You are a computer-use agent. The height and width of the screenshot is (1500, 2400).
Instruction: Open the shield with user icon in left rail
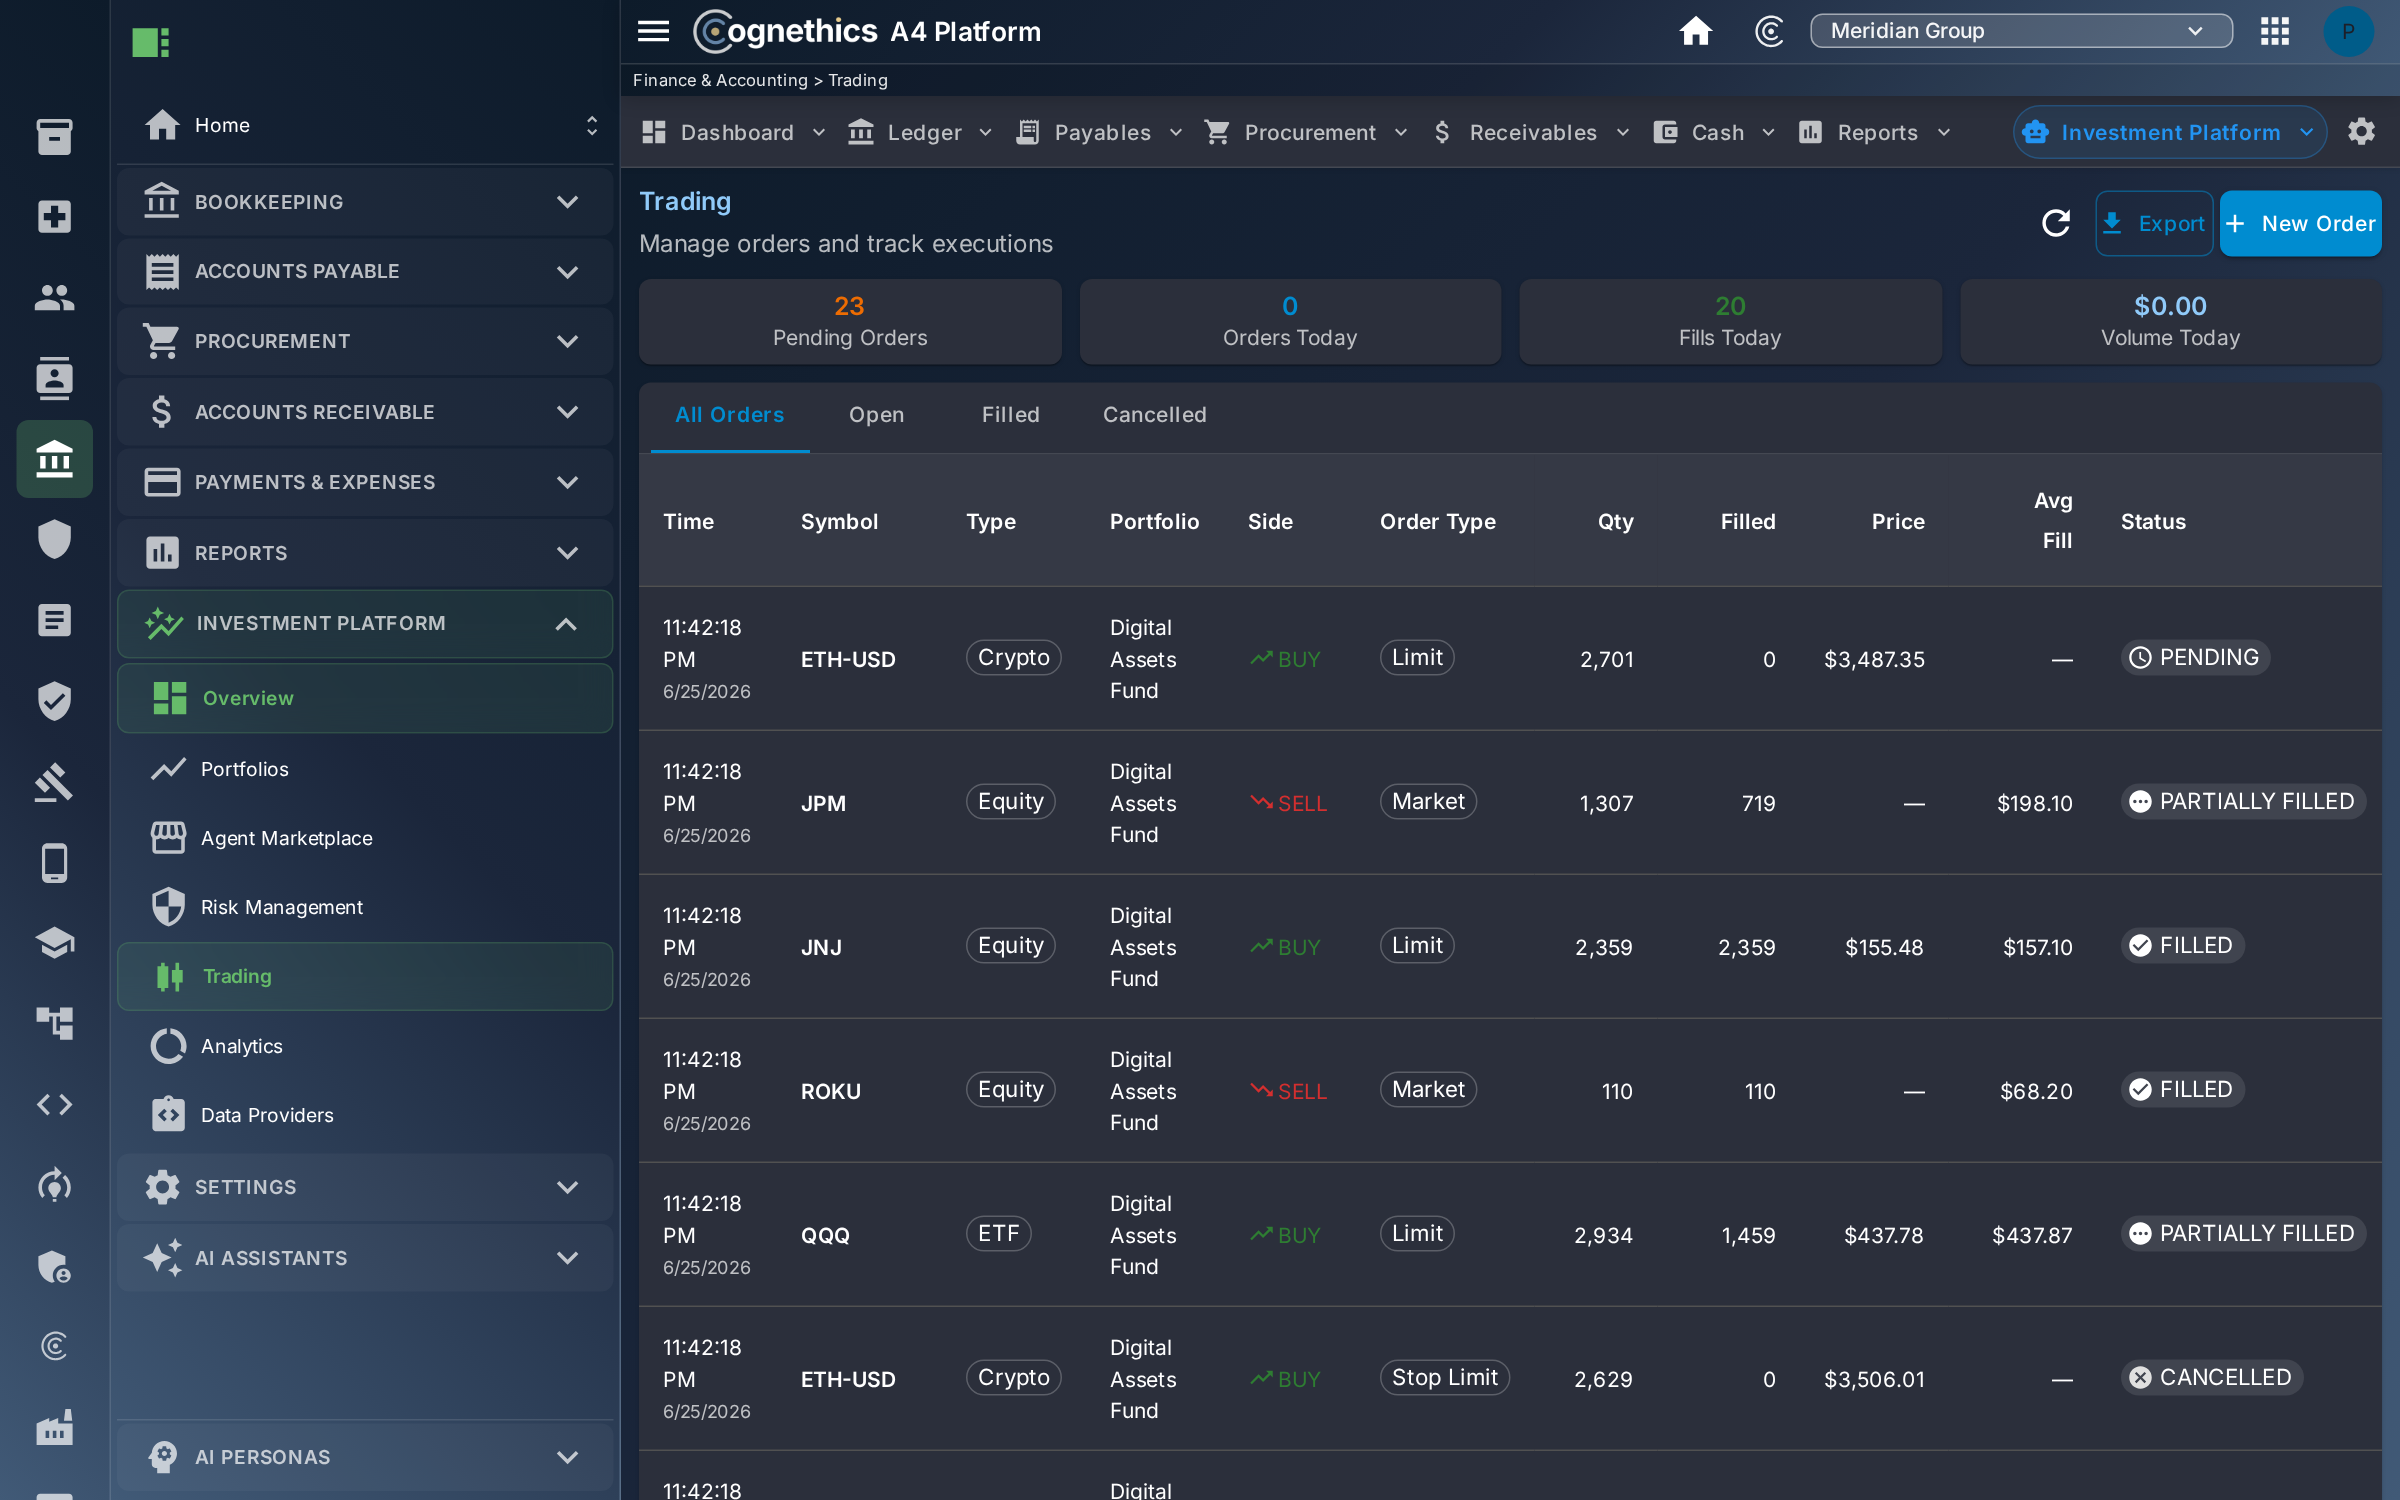(54, 1267)
